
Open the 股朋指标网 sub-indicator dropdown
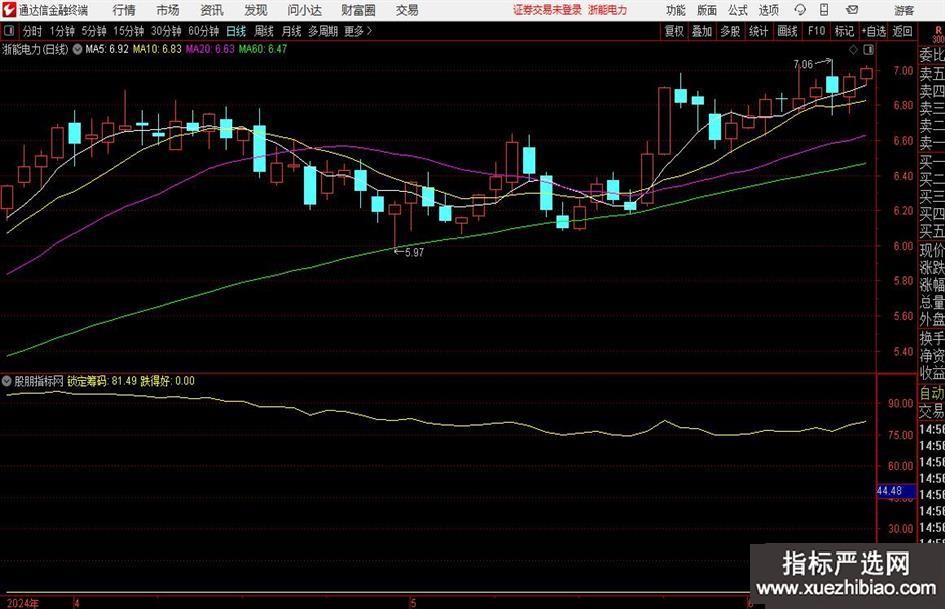(x=7, y=381)
